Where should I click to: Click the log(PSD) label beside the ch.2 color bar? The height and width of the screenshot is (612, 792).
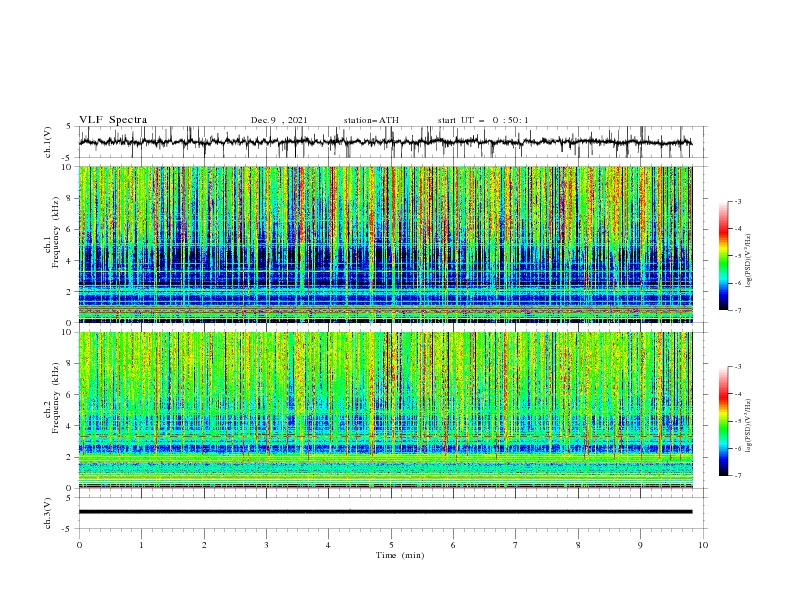point(749,425)
